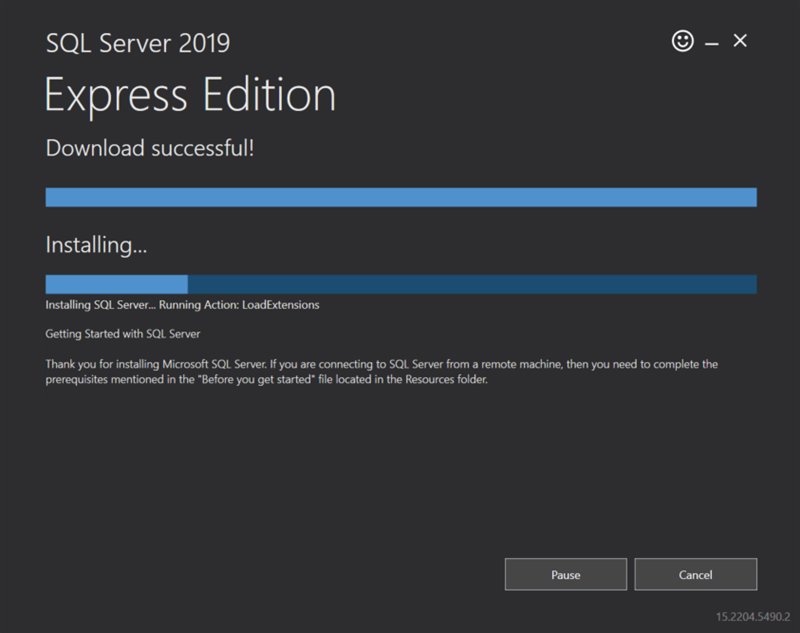Minimize the SQL Server installer window

[712, 43]
